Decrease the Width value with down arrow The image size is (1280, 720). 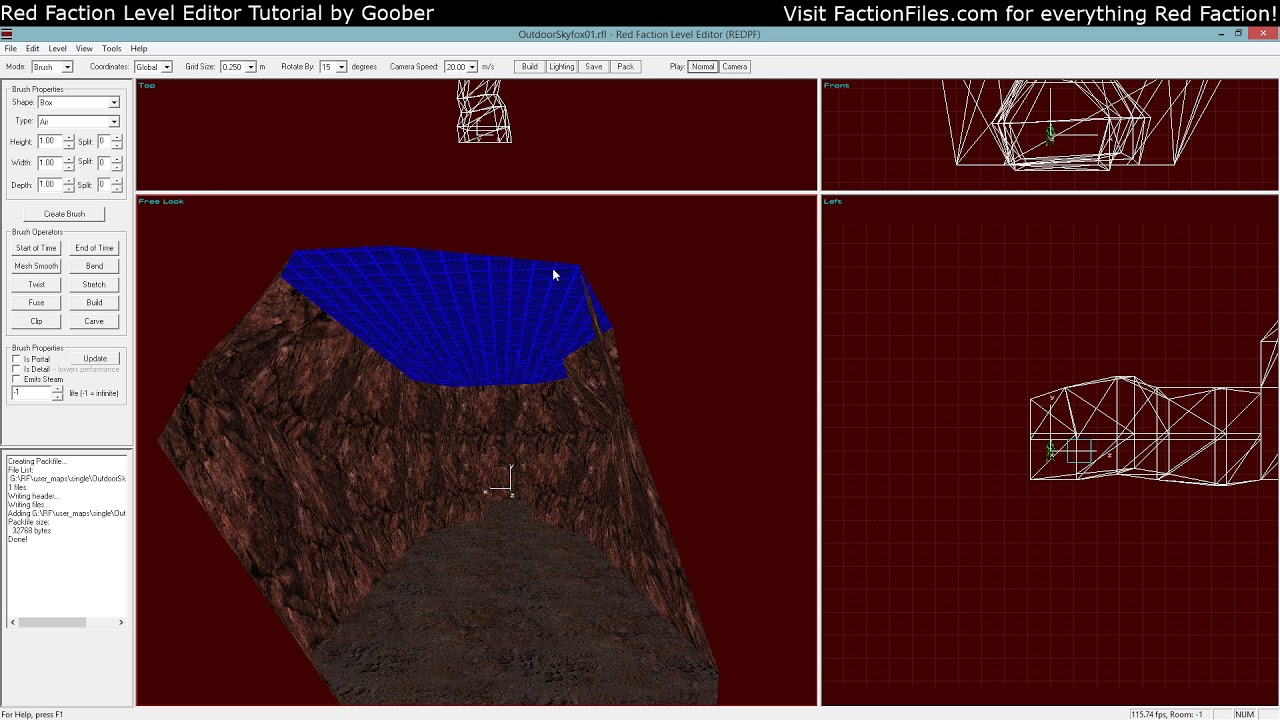pyautogui.click(x=68, y=167)
